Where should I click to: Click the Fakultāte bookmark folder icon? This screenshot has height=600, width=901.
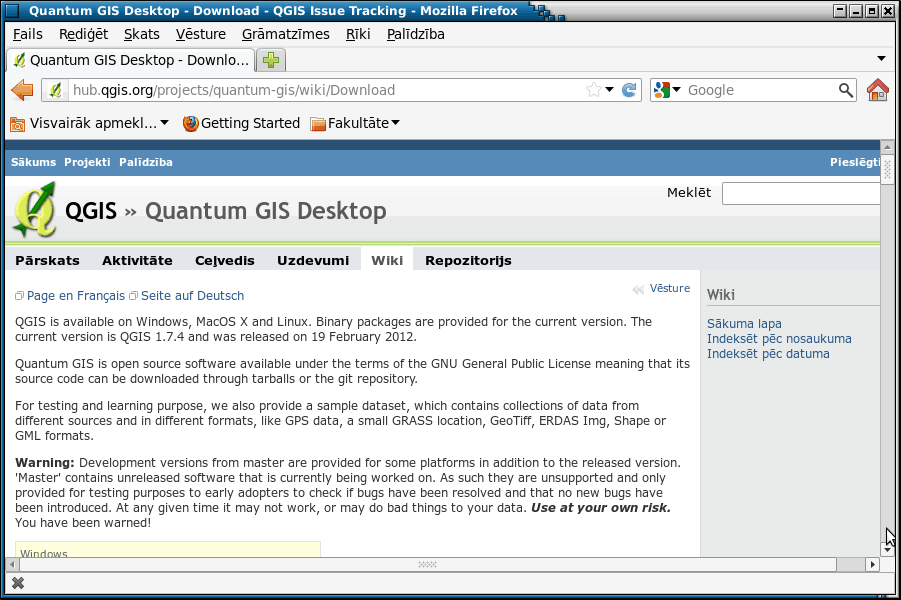(318, 124)
